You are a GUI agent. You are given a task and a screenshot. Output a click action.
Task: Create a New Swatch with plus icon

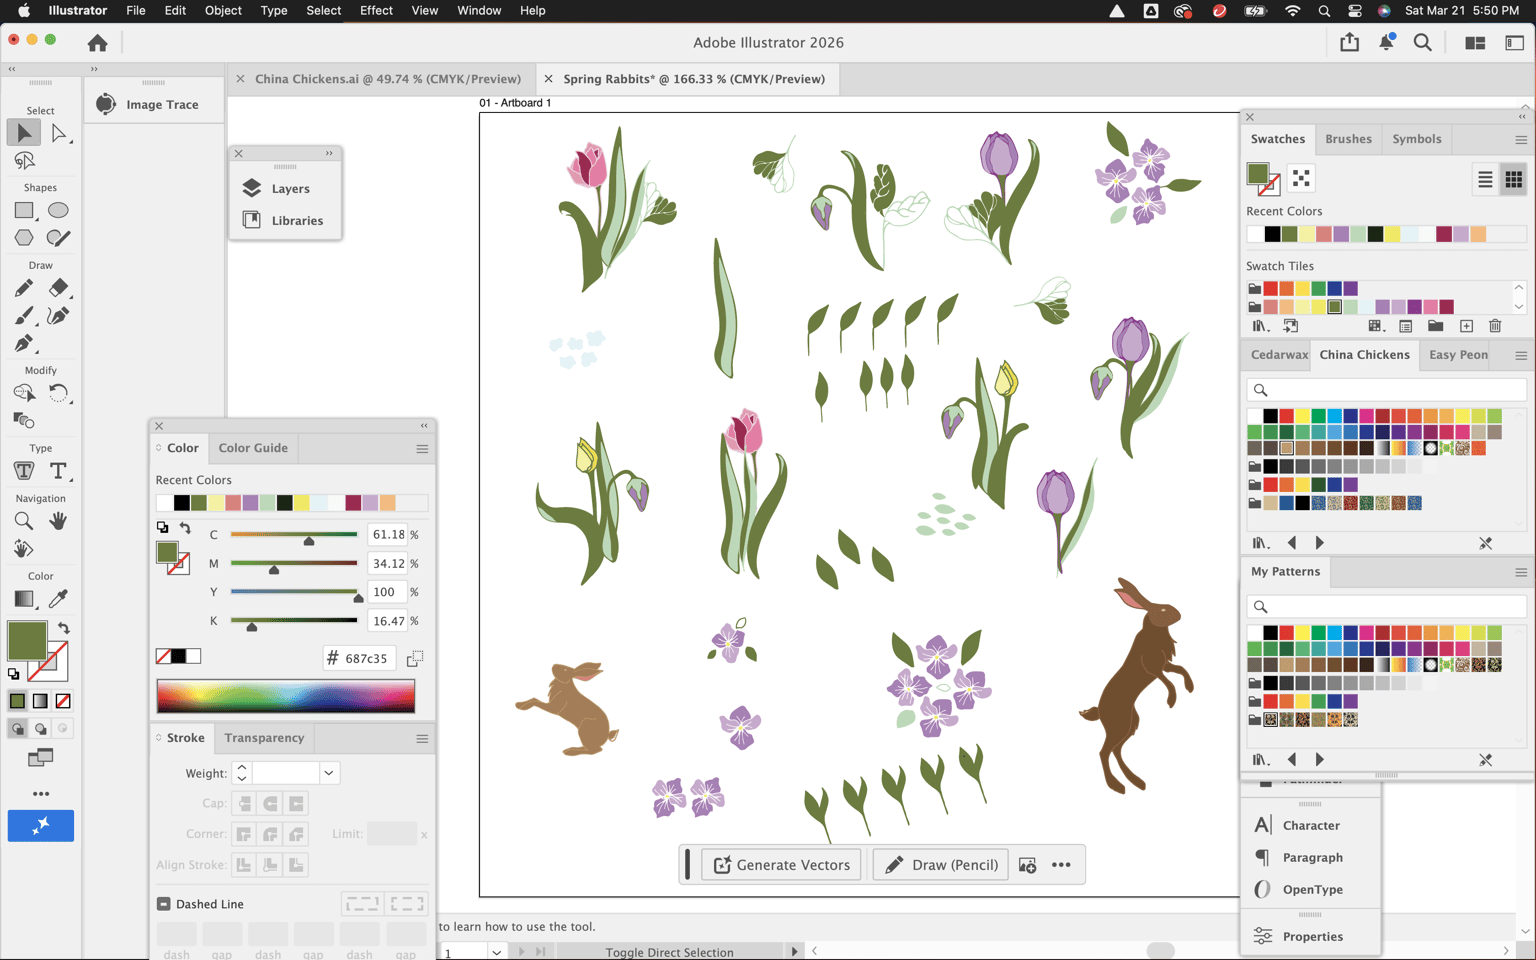pyautogui.click(x=1466, y=326)
